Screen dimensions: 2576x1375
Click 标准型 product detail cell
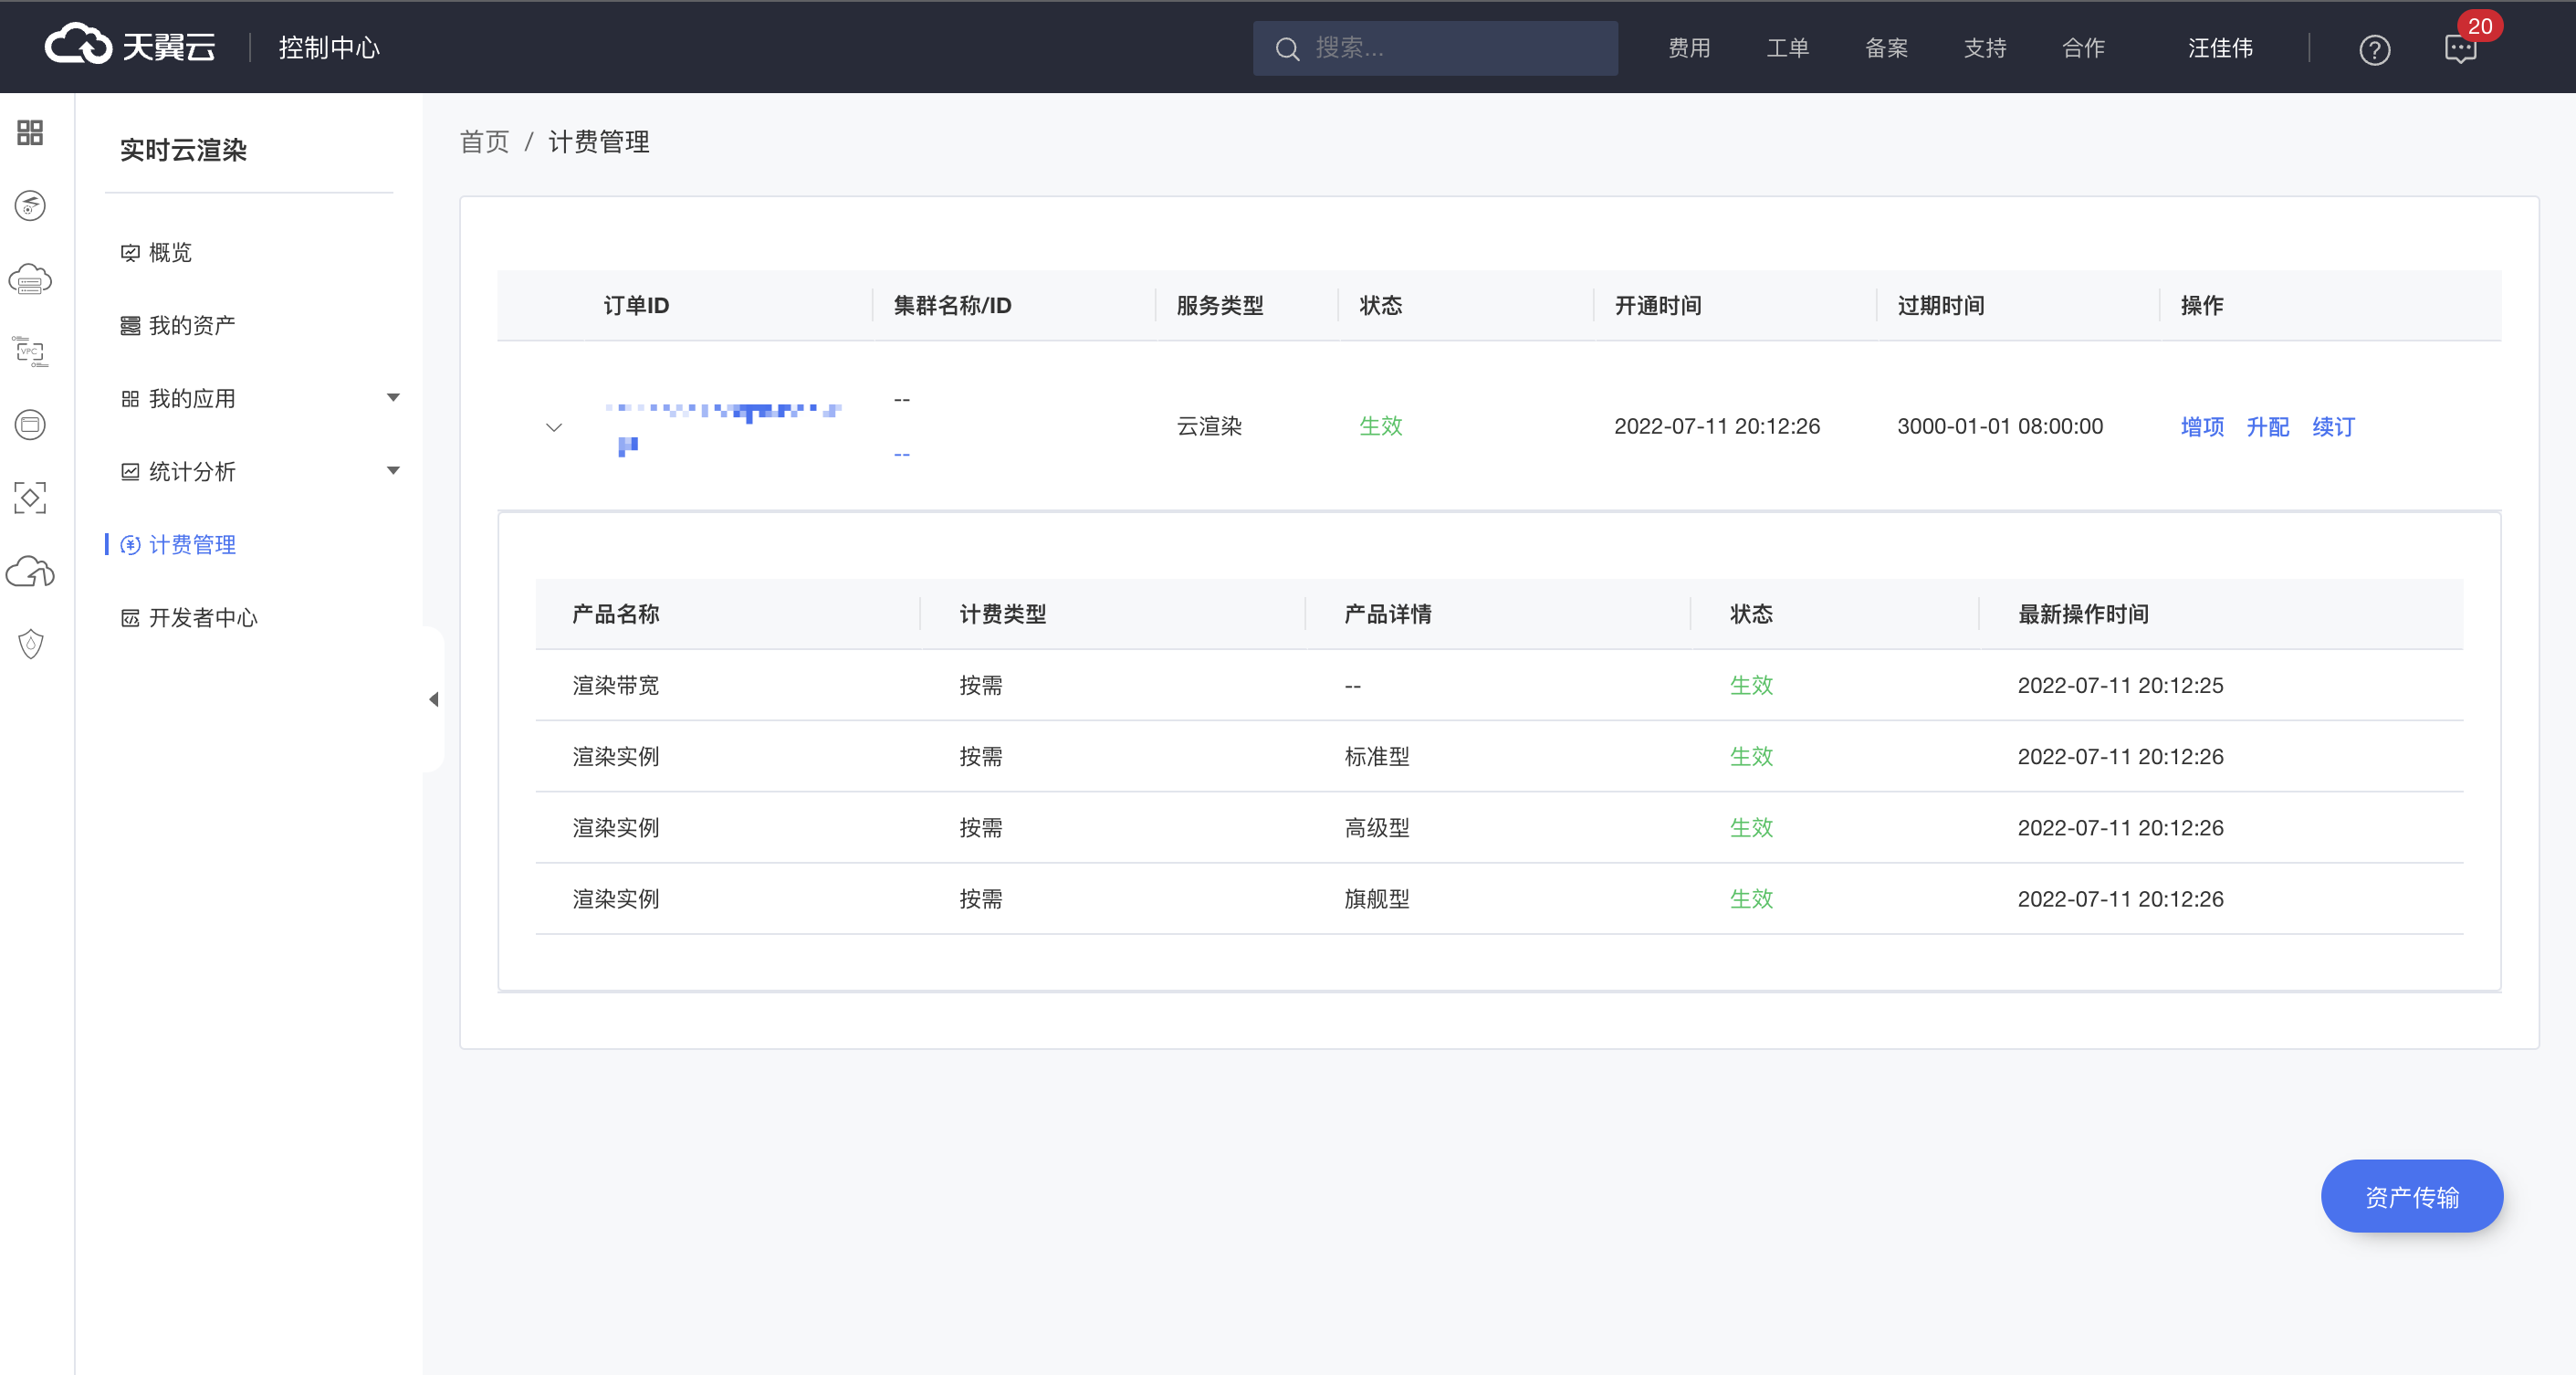tap(1377, 757)
